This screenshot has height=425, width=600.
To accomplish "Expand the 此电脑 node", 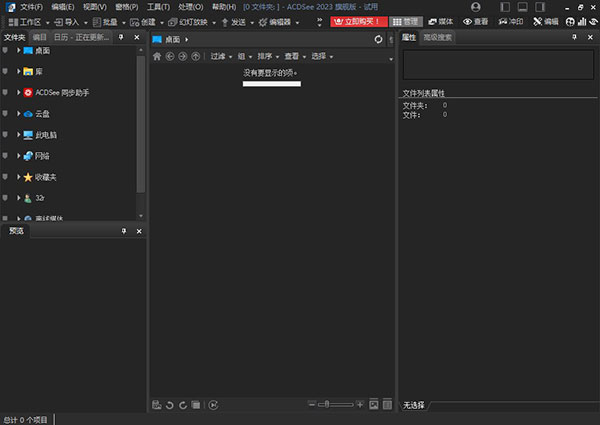I will click(18, 135).
